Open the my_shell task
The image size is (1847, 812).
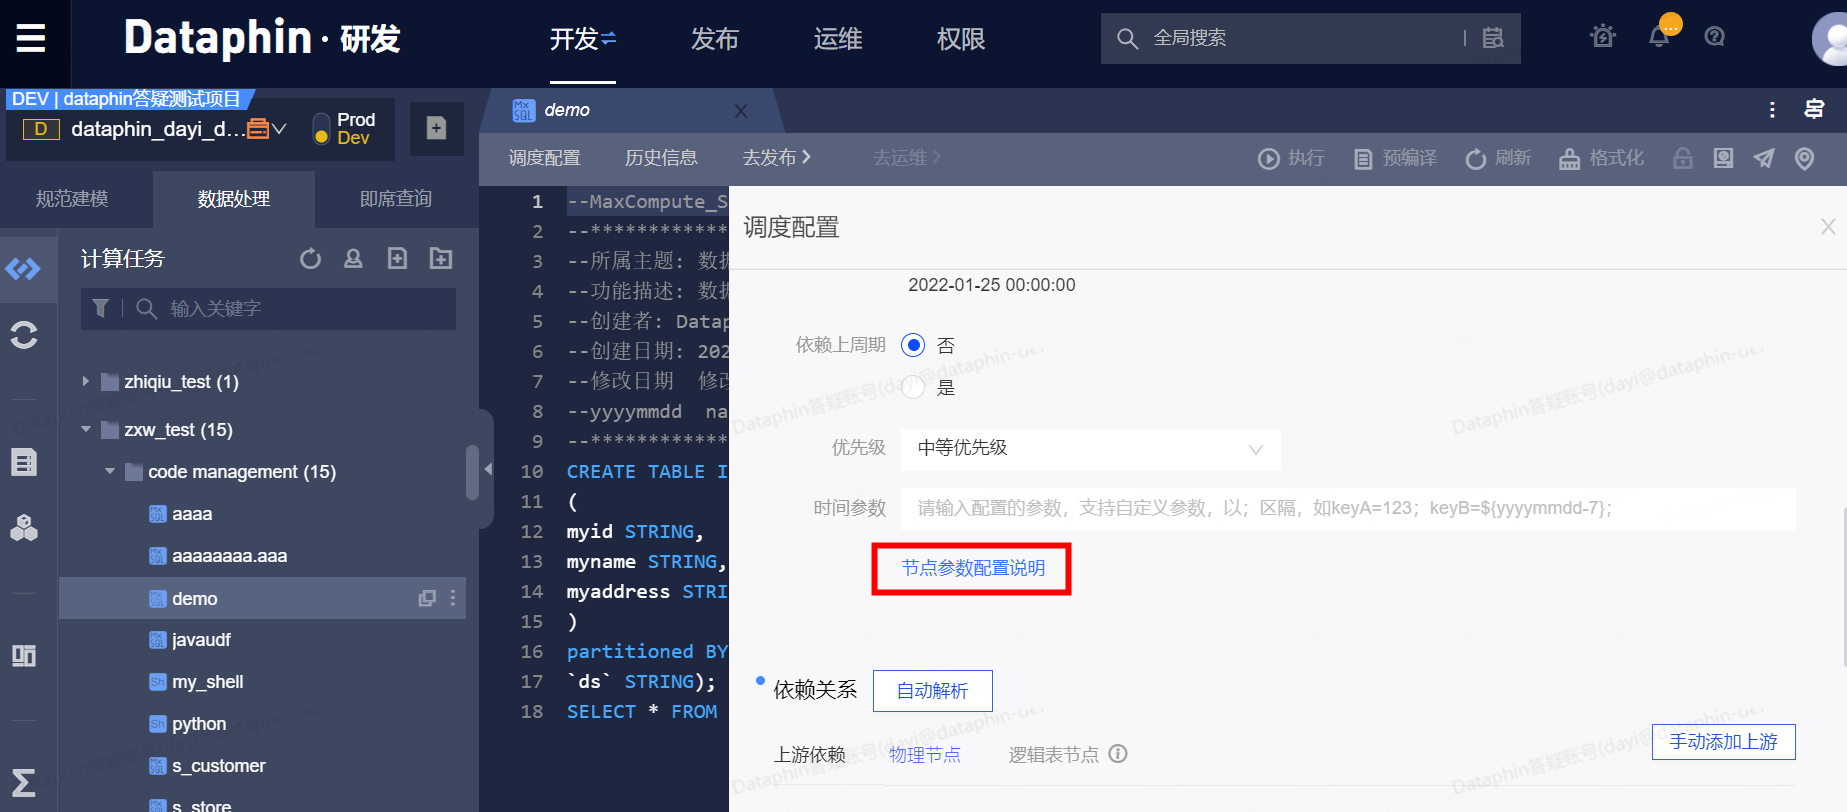207,682
